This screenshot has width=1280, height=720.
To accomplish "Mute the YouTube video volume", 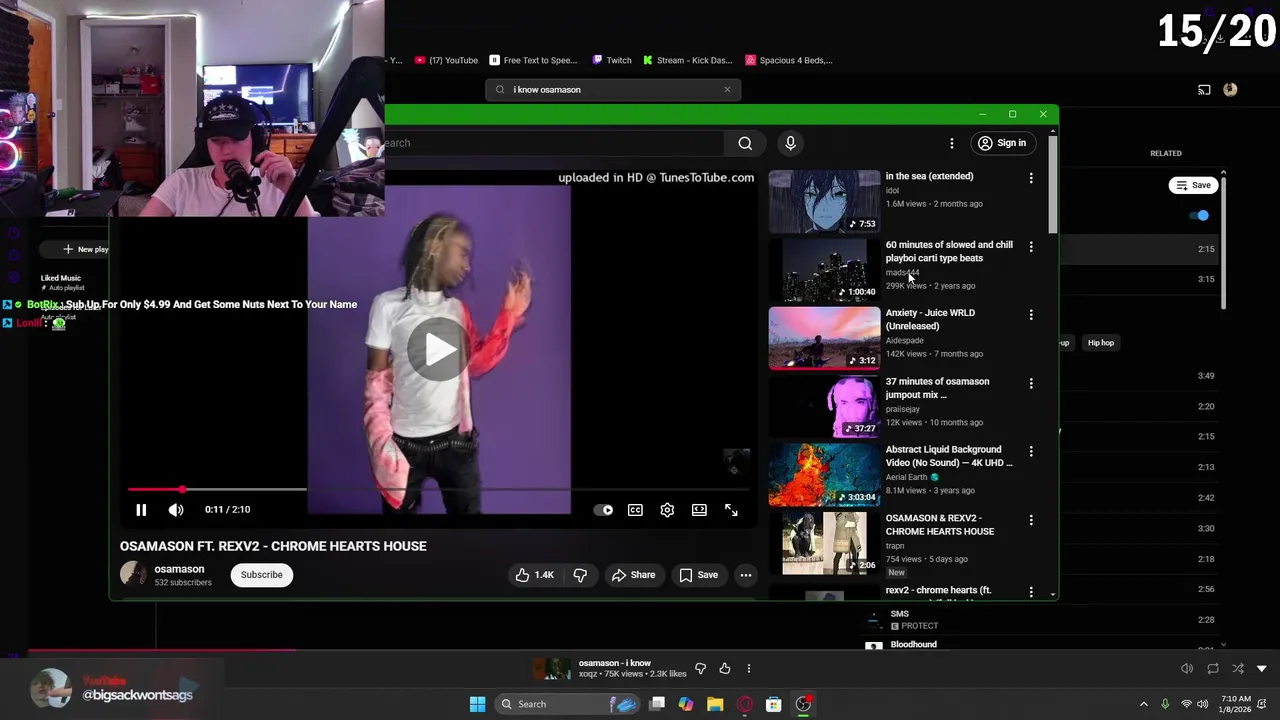I will coord(176,510).
